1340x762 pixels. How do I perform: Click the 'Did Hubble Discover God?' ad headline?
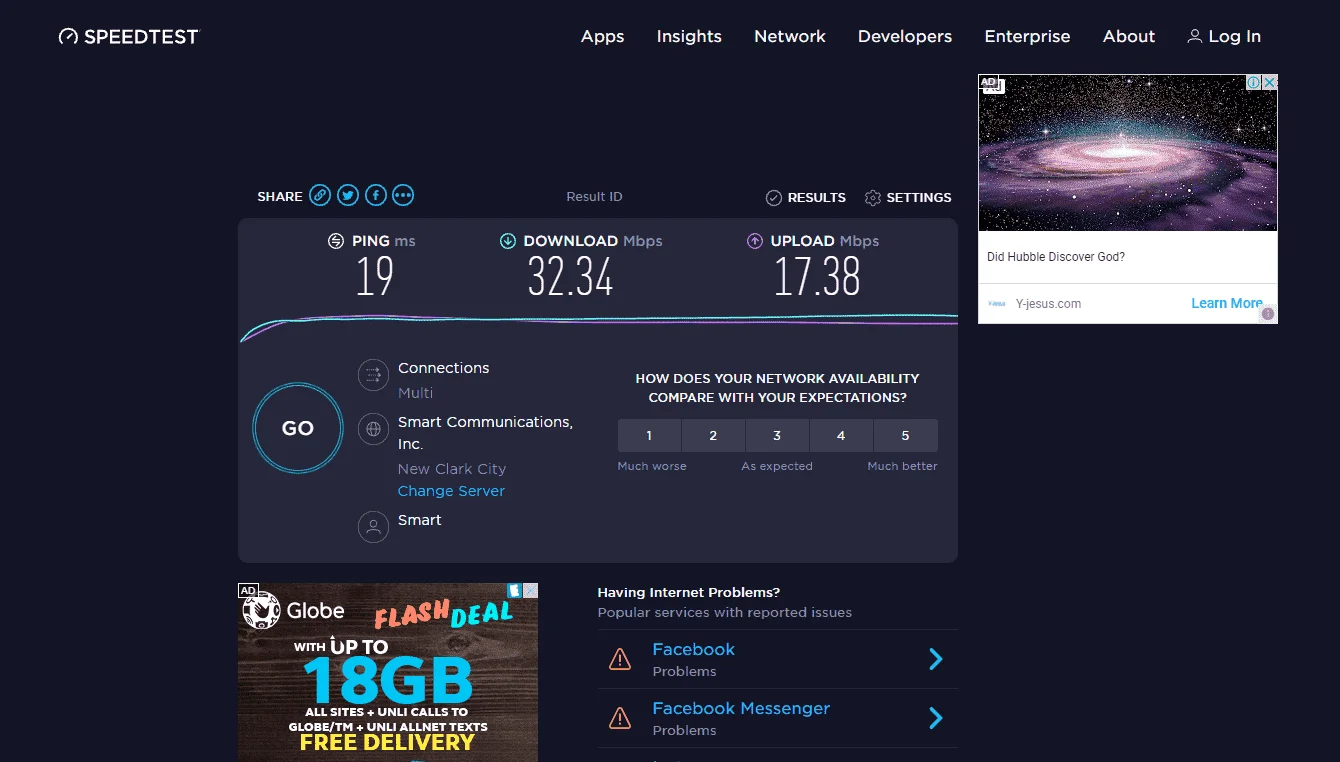[1056, 257]
